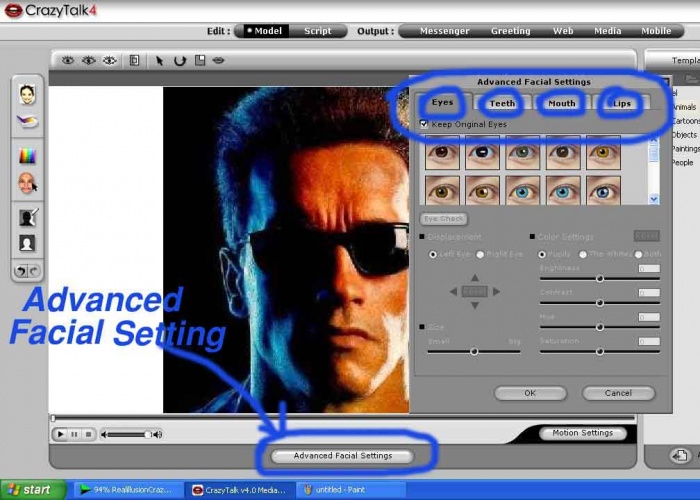Click the first eye icon in top toolbar
Image resolution: width=700 pixels, height=500 pixels.
tap(68, 60)
